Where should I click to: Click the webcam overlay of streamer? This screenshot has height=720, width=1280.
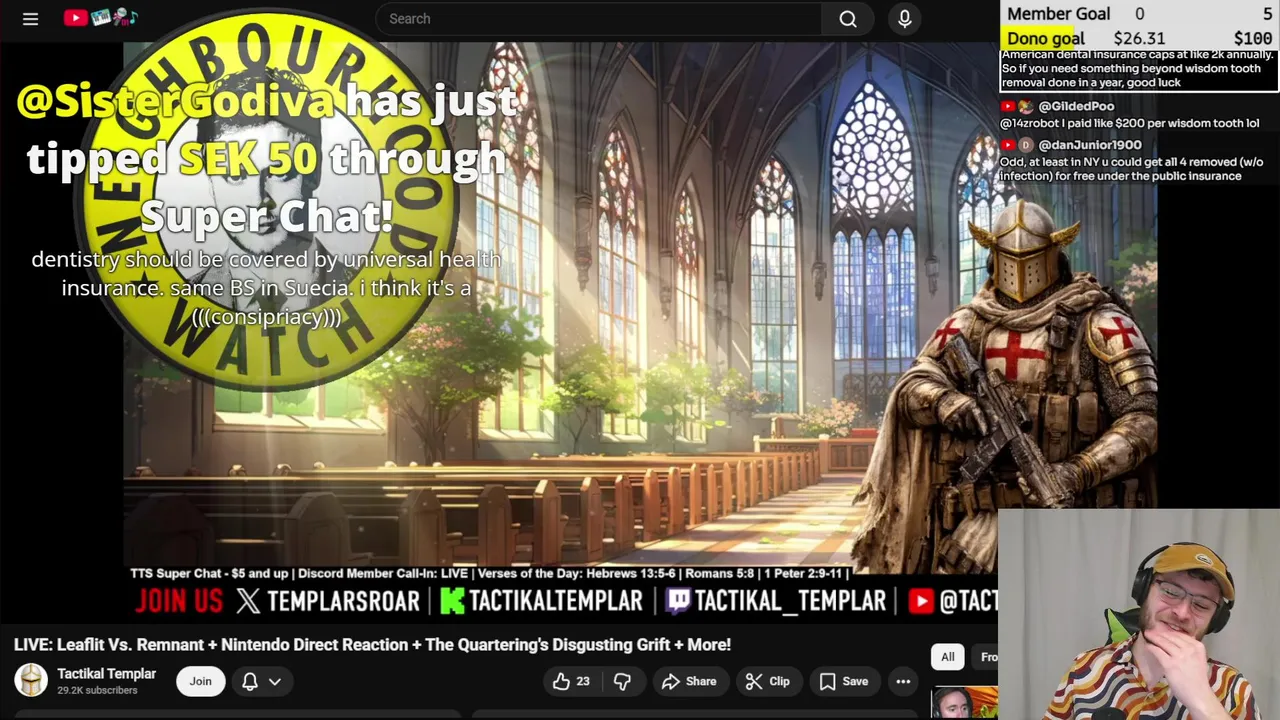coord(1139,615)
